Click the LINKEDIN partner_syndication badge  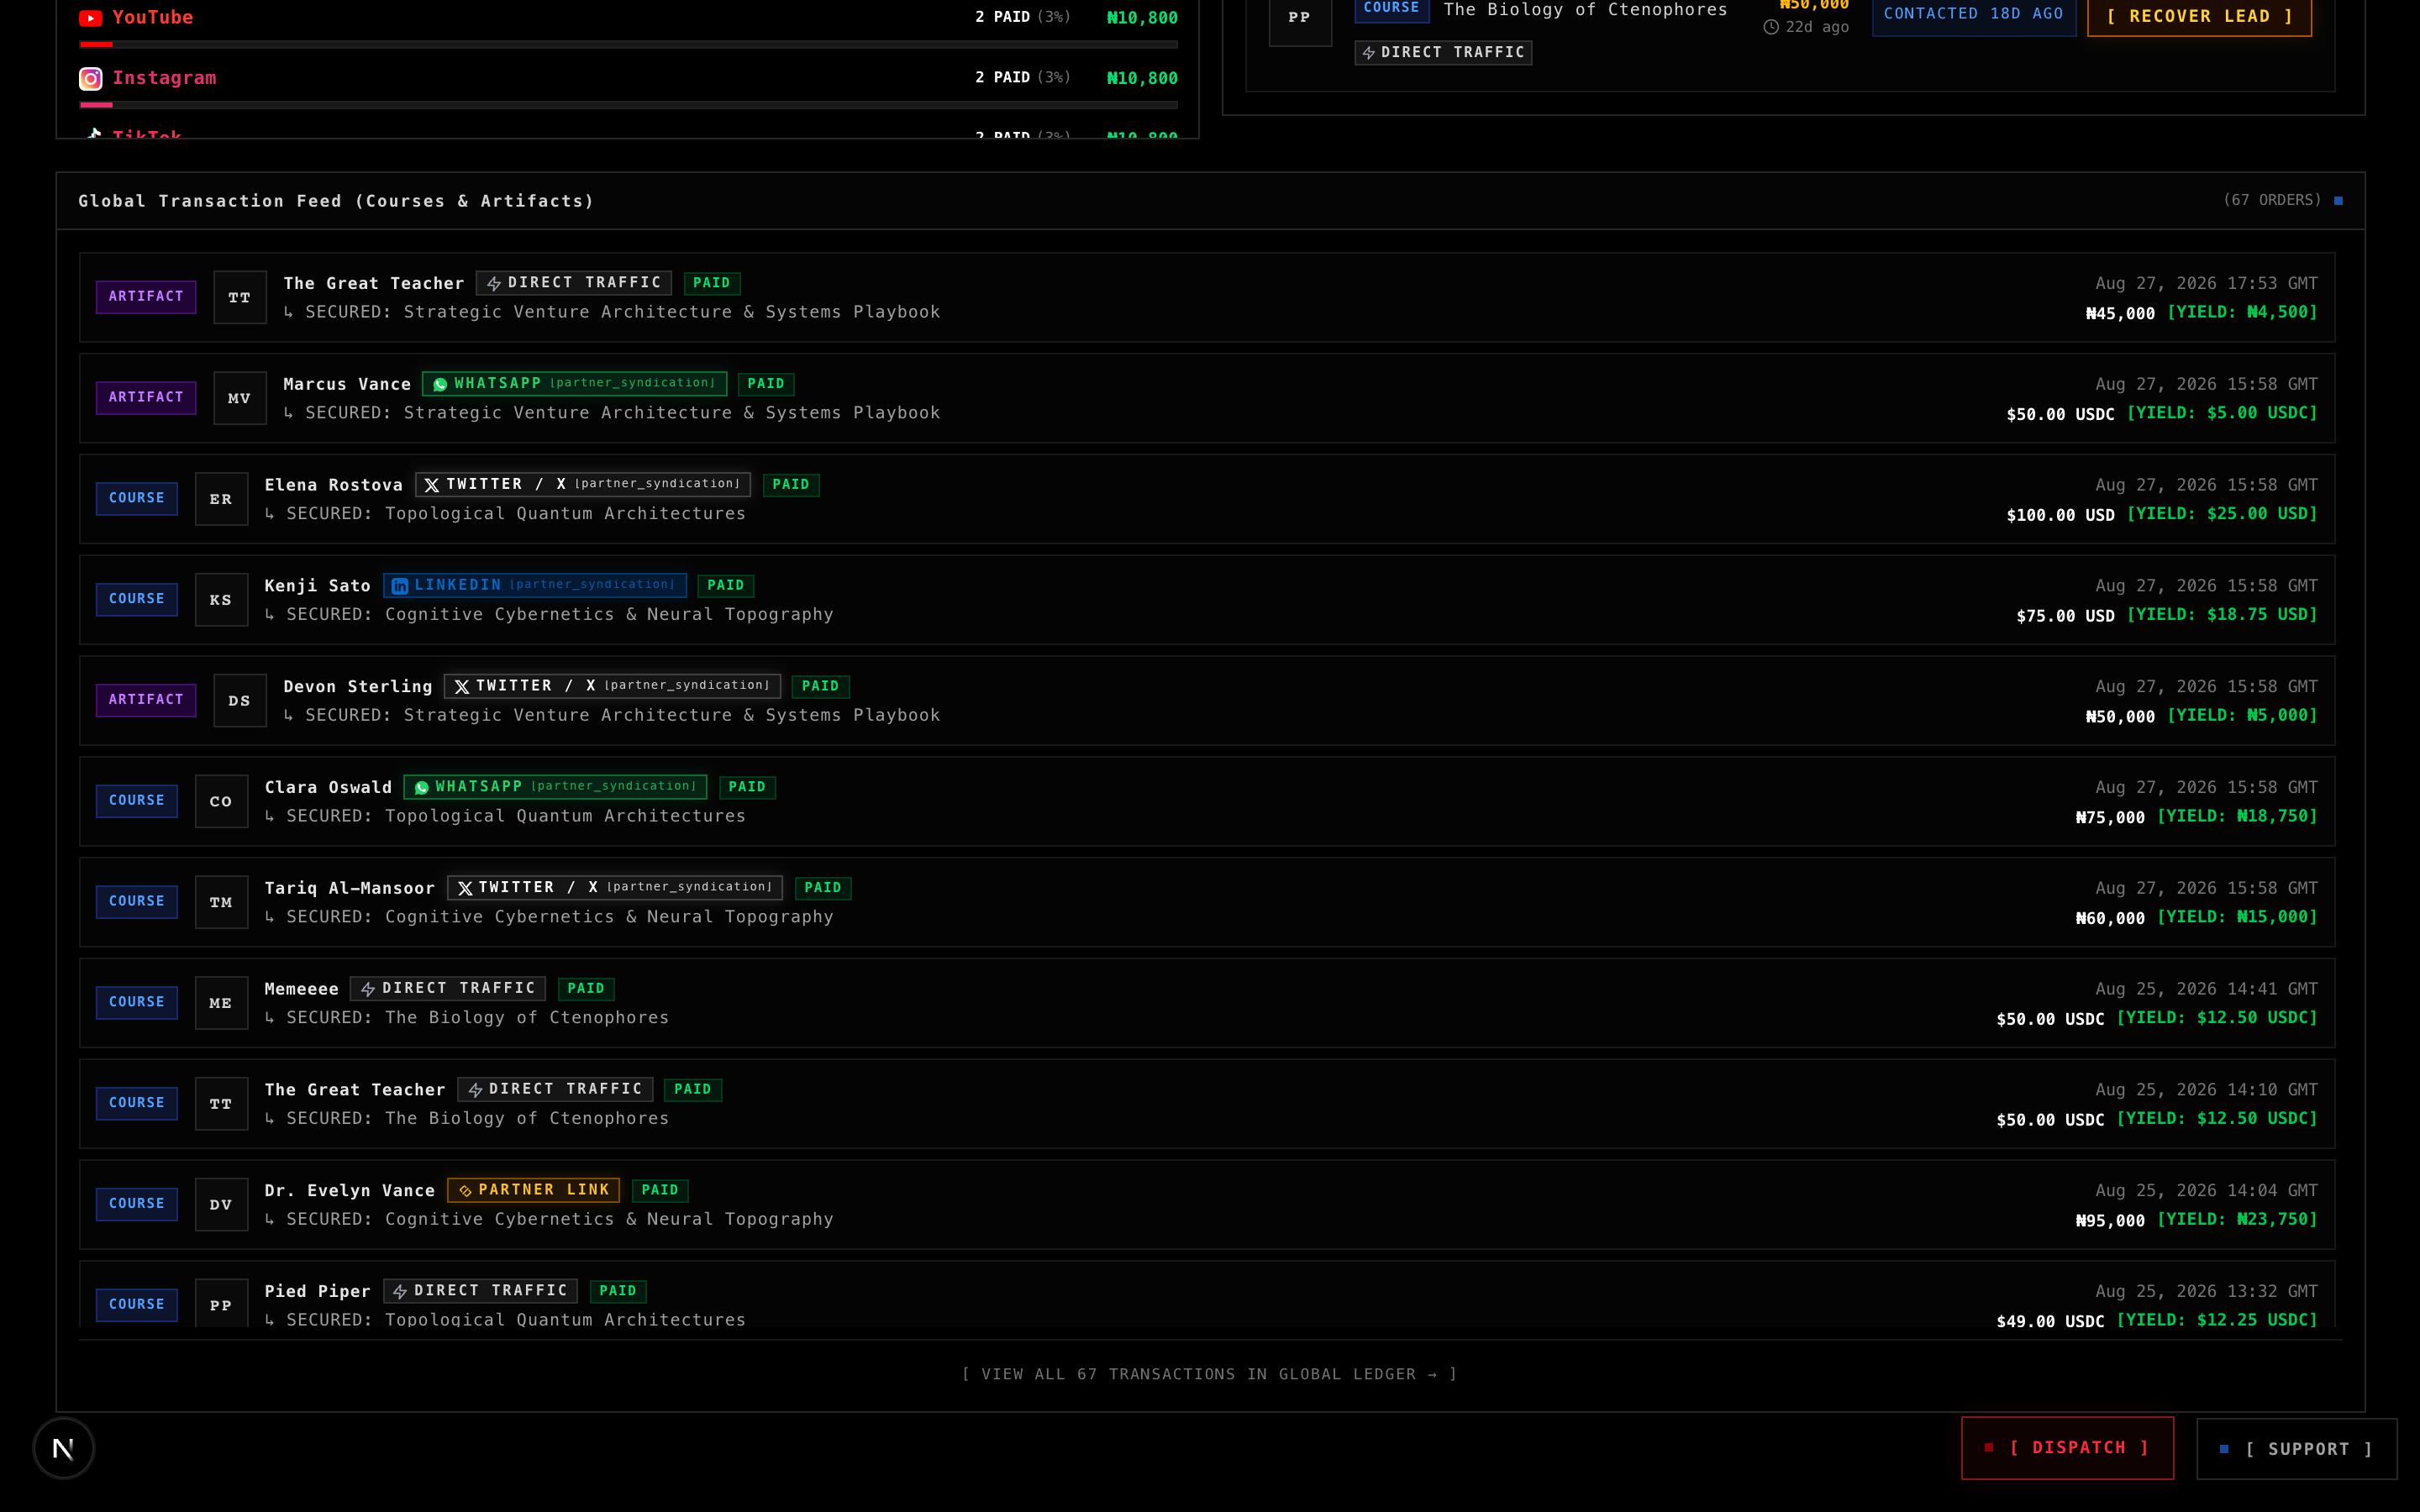pyautogui.click(x=534, y=585)
